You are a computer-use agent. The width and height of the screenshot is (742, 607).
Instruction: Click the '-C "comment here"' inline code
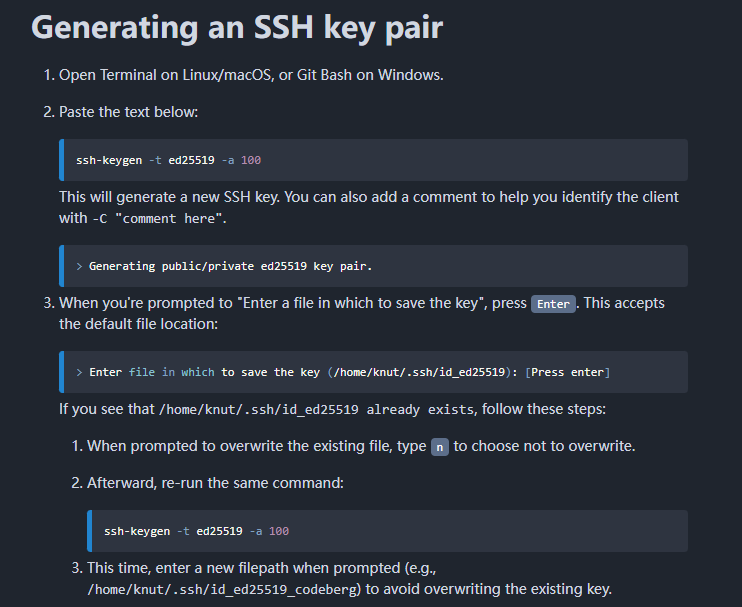pos(158,219)
